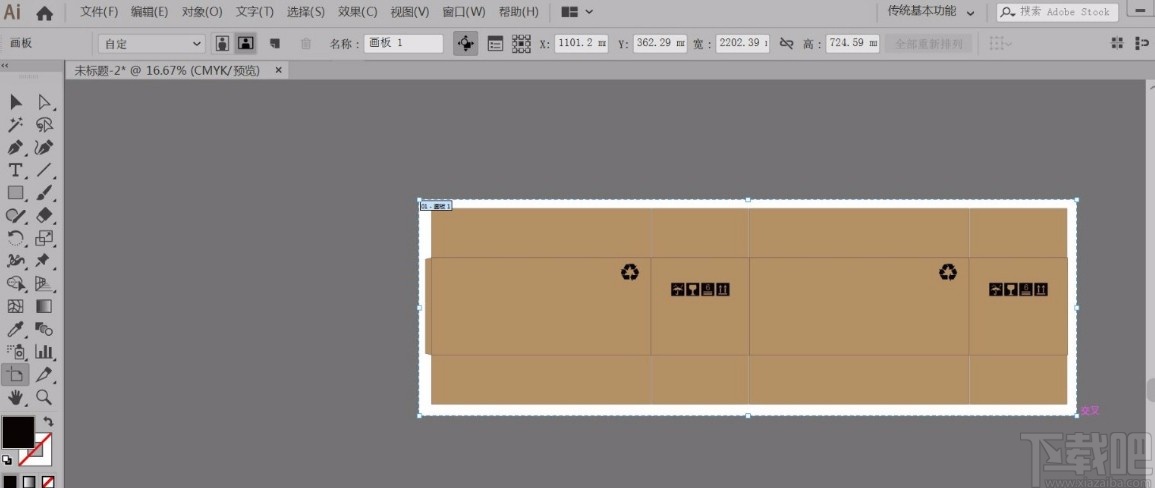Select the Eraser tool

click(x=43, y=215)
